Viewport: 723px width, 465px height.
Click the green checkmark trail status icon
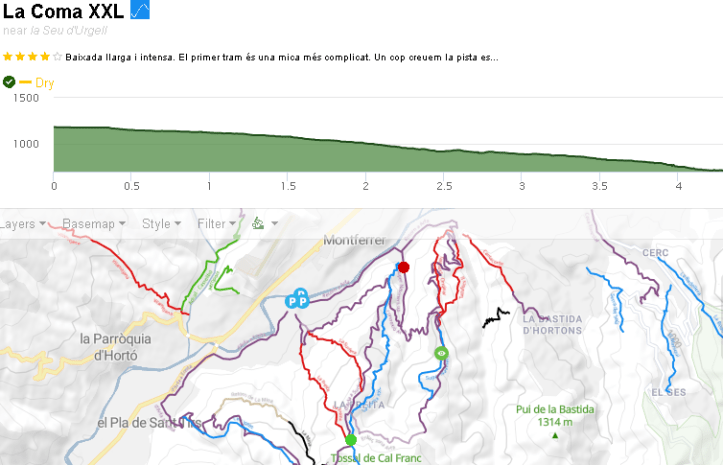[x=9, y=82]
